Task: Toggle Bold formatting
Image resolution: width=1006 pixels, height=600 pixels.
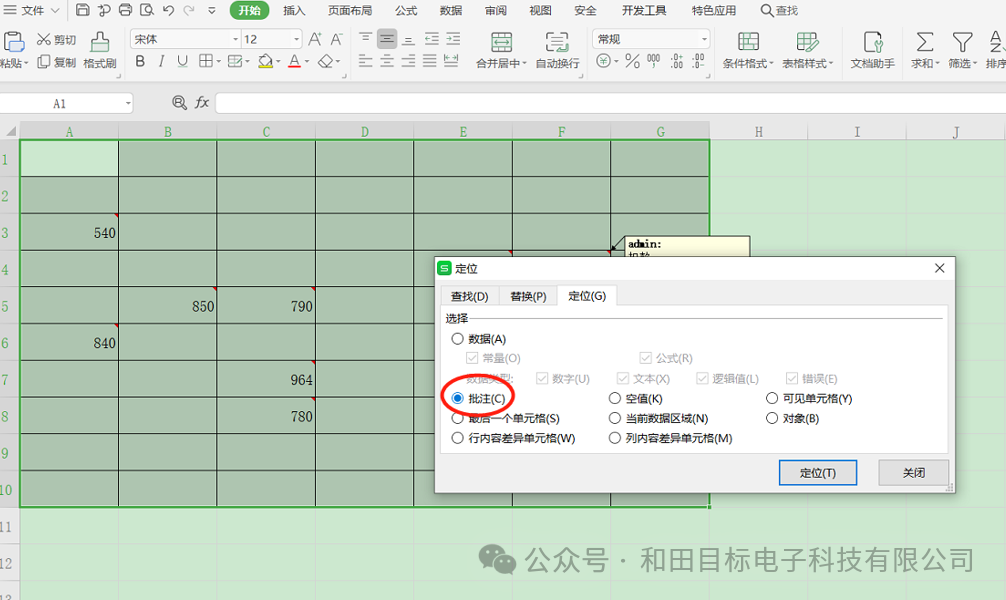Action: [140, 61]
